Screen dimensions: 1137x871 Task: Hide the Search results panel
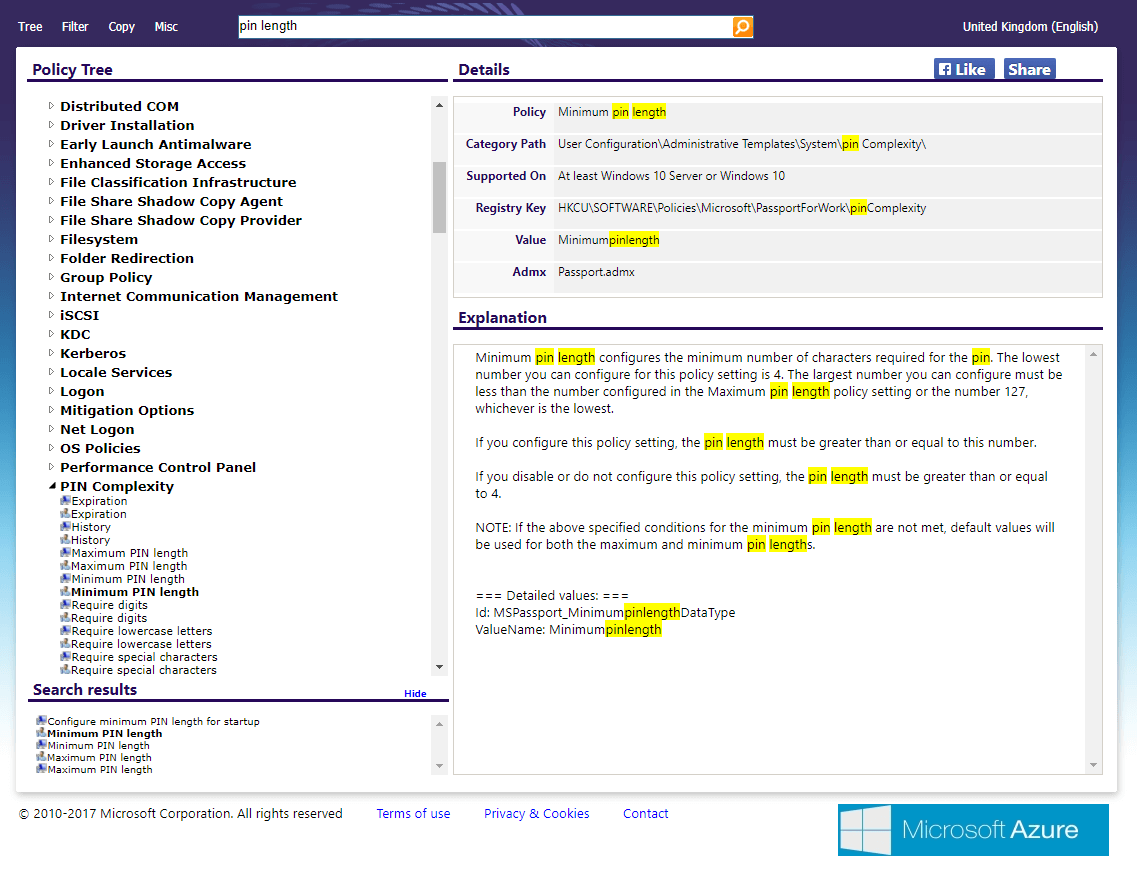tap(415, 693)
